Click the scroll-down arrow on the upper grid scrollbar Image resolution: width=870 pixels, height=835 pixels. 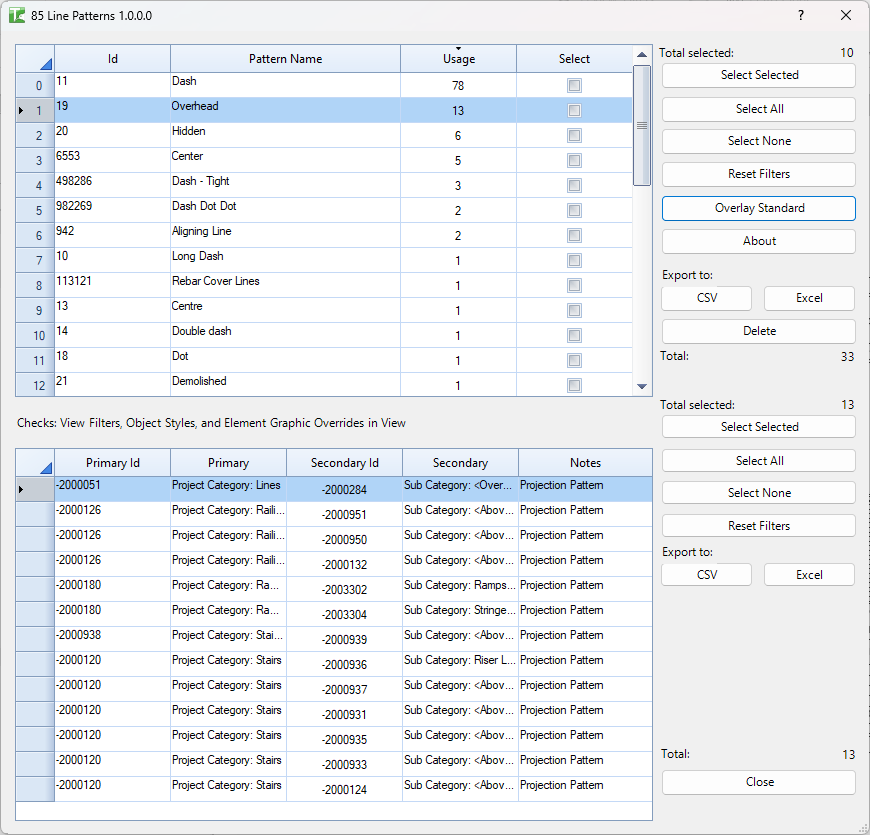641,386
